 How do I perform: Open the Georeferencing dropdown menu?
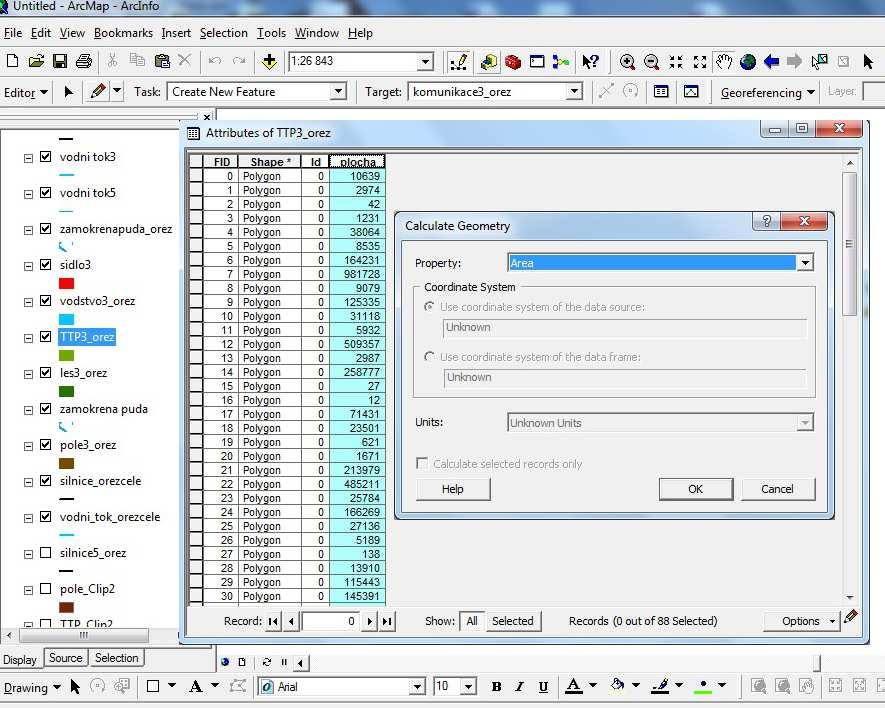pos(768,93)
